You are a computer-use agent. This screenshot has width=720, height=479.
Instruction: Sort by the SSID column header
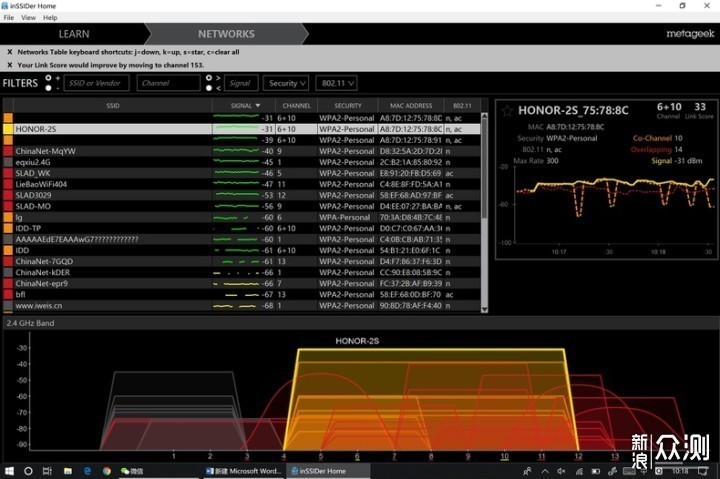pyautogui.click(x=113, y=106)
